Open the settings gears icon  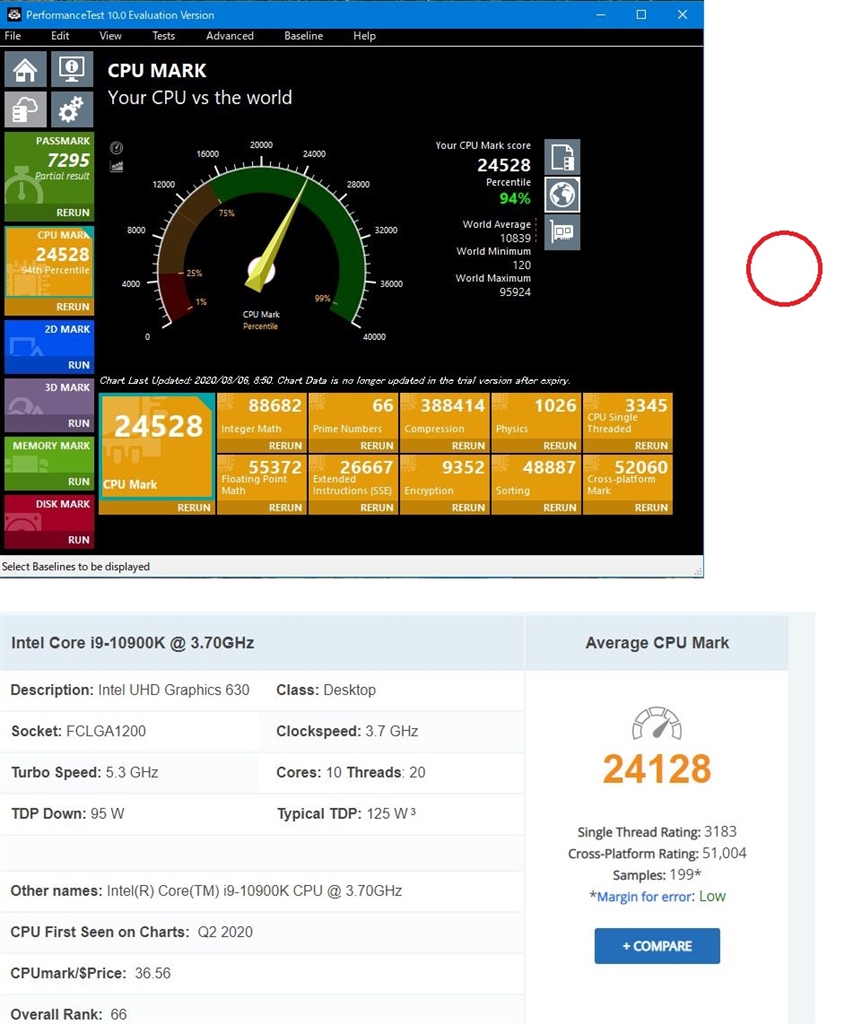(71, 109)
